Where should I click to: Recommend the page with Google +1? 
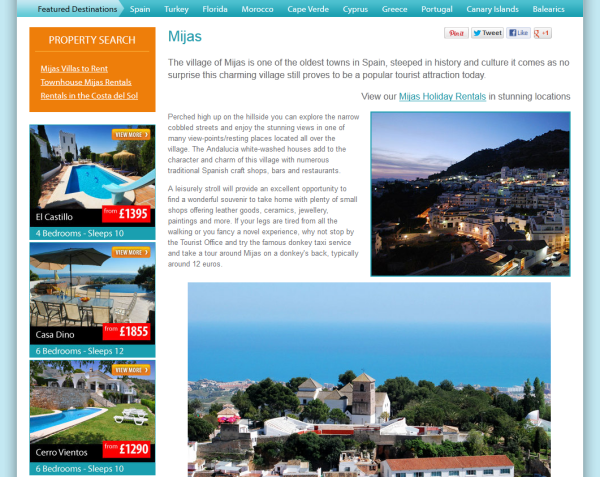[542, 33]
